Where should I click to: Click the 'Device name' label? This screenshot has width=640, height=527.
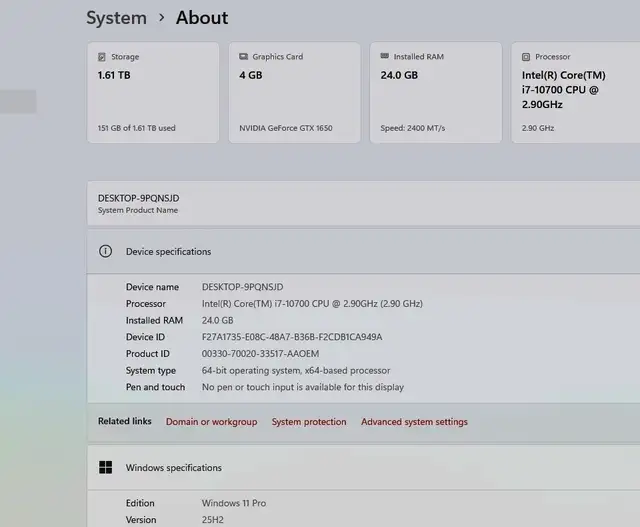(152, 287)
